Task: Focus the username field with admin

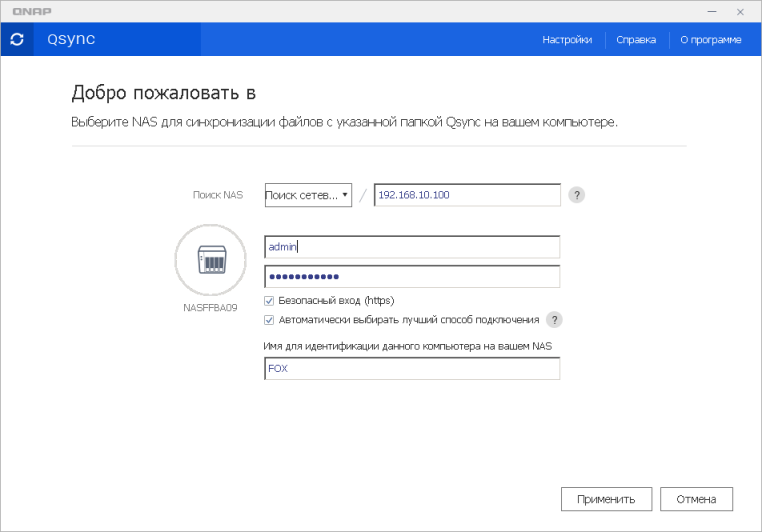Action: tap(412, 247)
